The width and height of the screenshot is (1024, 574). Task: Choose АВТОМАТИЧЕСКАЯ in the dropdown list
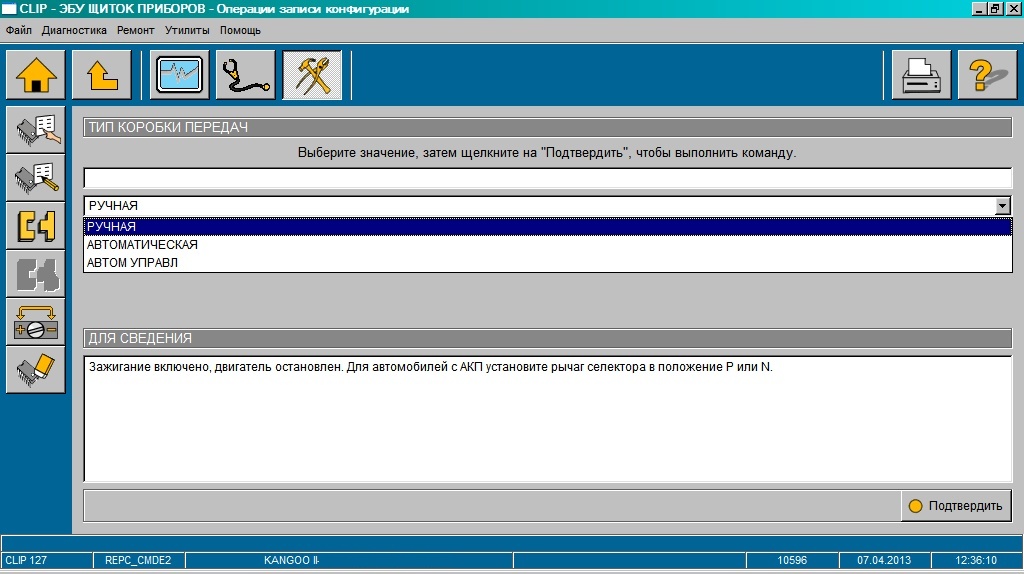point(548,244)
